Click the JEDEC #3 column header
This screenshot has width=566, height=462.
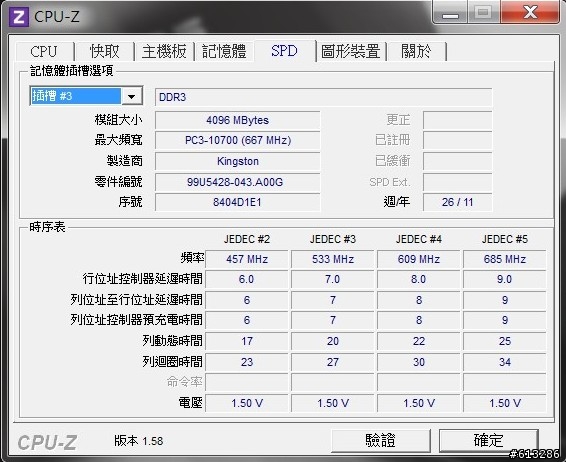click(x=333, y=239)
